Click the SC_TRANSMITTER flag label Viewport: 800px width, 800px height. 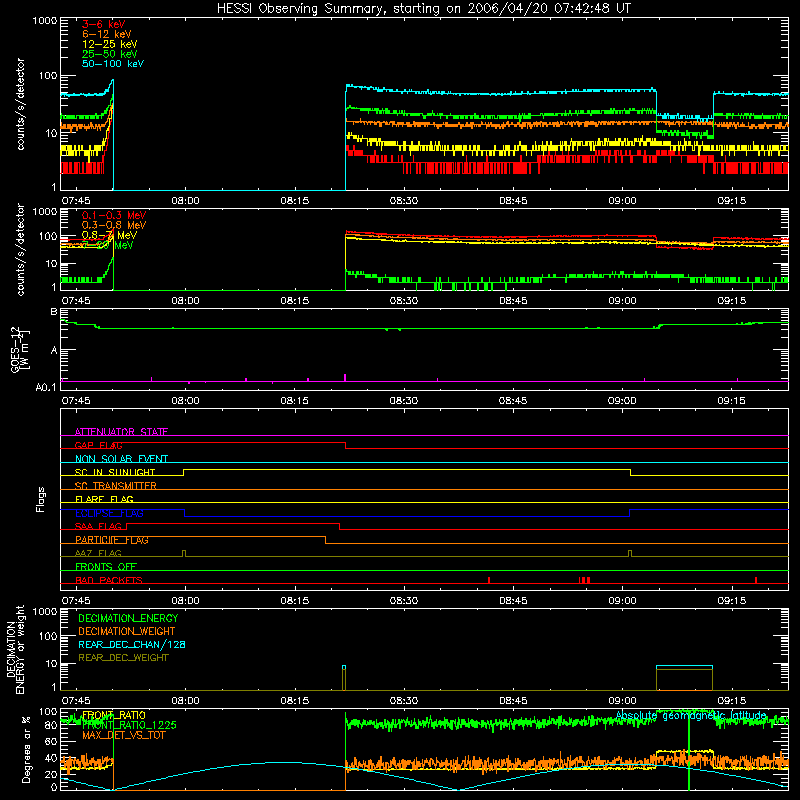tap(116, 486)
